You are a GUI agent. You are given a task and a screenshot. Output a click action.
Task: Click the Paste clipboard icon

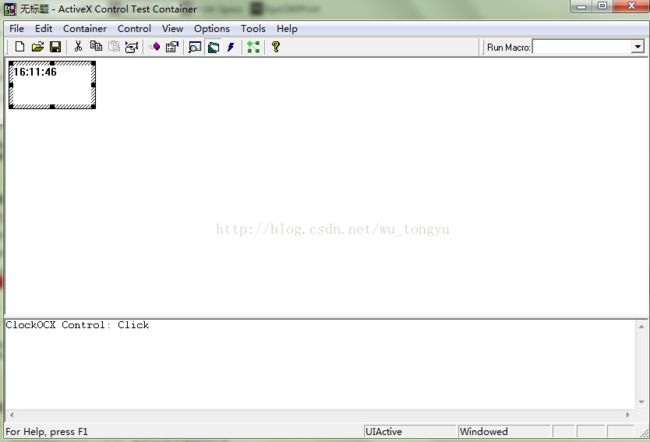[114, 46]
